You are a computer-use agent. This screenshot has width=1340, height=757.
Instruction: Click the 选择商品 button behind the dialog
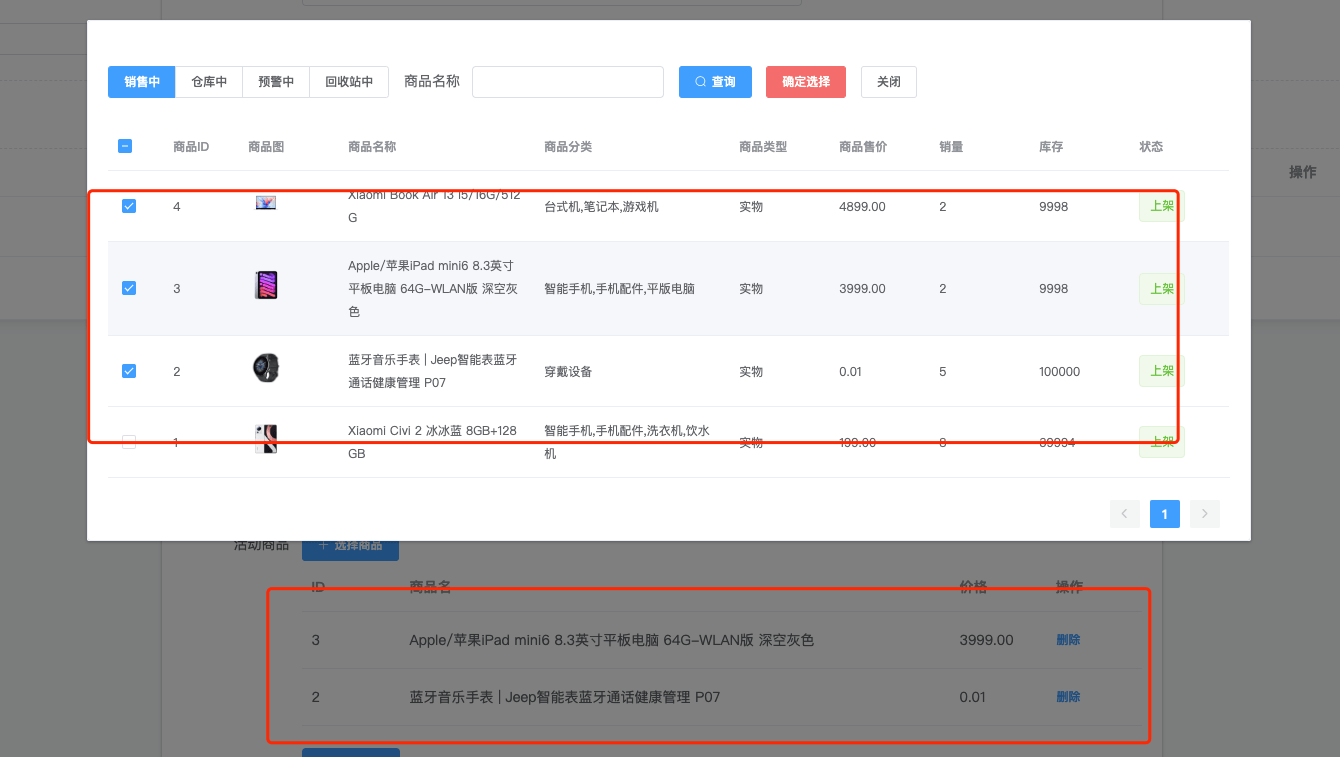pos(350,547)
